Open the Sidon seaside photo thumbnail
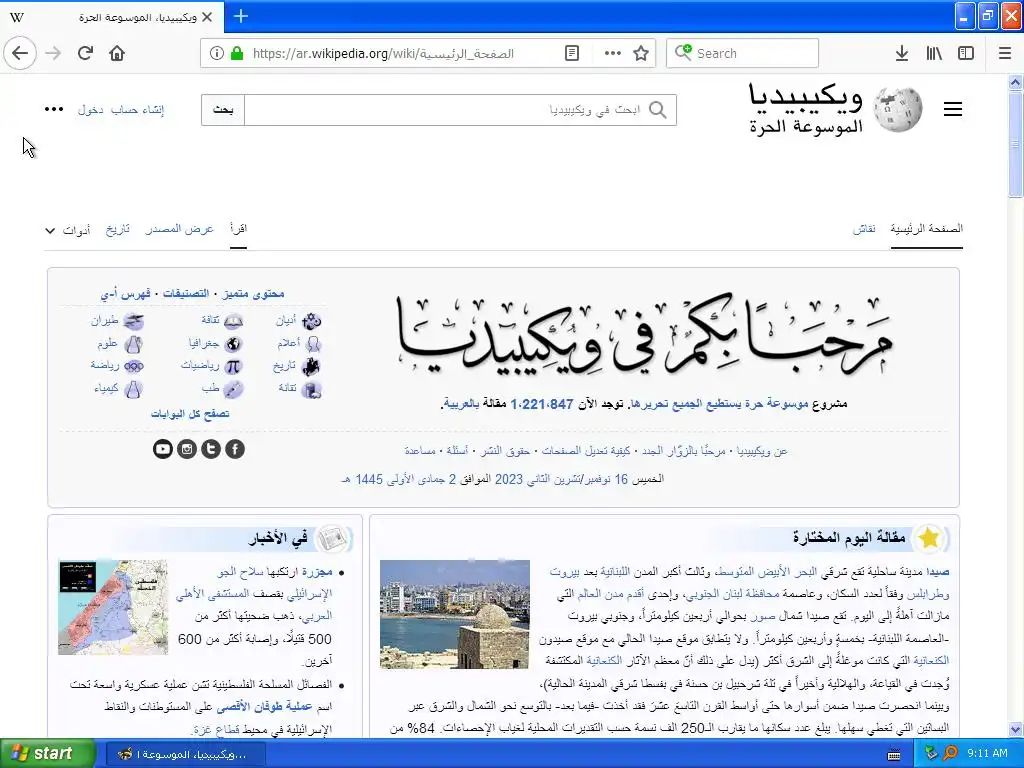This screenshot has height=768, width=1024. click(455, 614)
